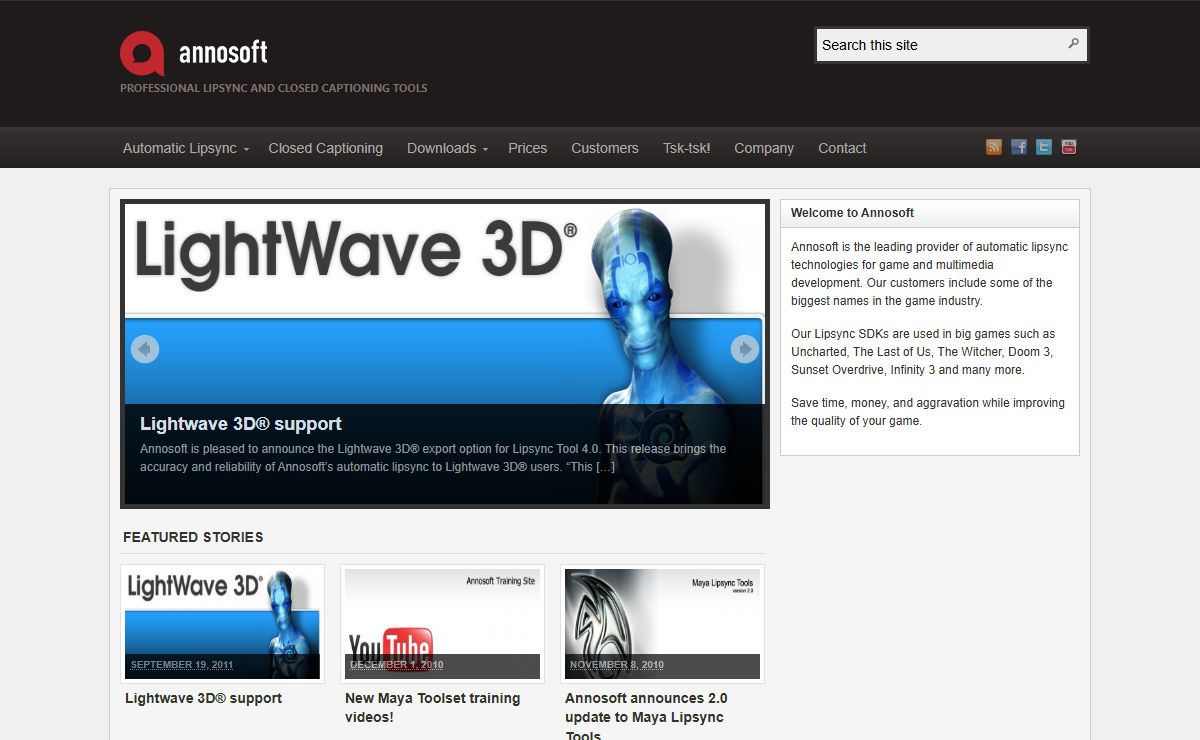
Task: Open the YouTube social icon
Action: pyautogui.click(x=1069, y=147)
